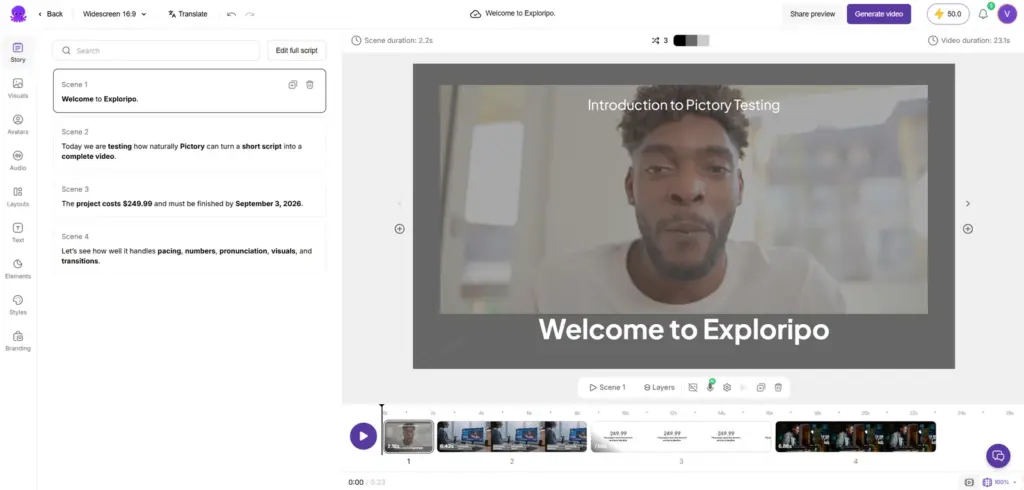
Task: Select 'Introduction to Pictory Testing' title text
Action: 683,105
